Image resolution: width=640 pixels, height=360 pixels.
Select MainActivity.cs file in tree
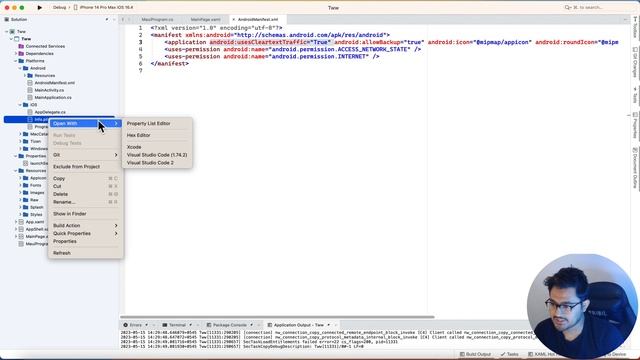coord(49,90)
